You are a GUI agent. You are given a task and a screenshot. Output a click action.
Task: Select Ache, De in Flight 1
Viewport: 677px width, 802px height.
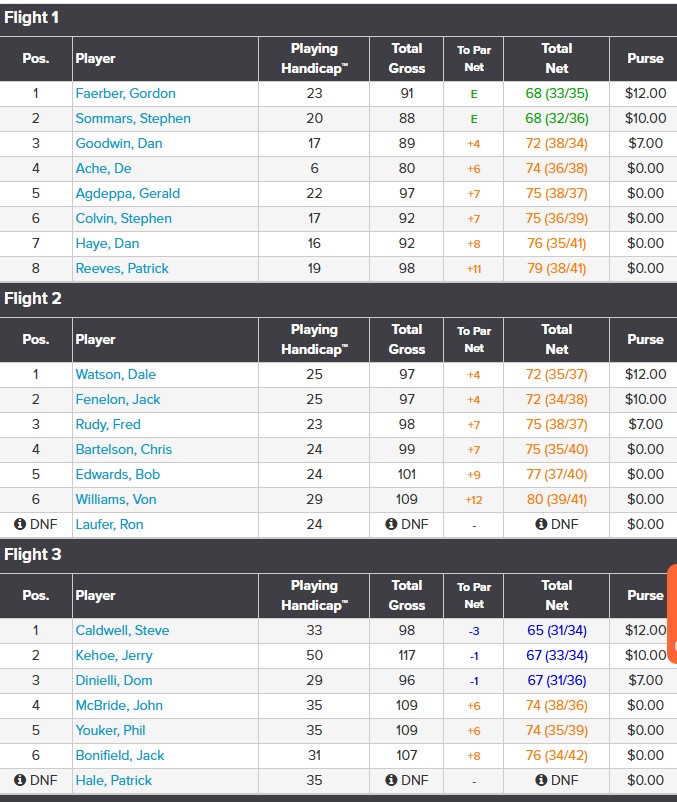click(x=104, y=168)
